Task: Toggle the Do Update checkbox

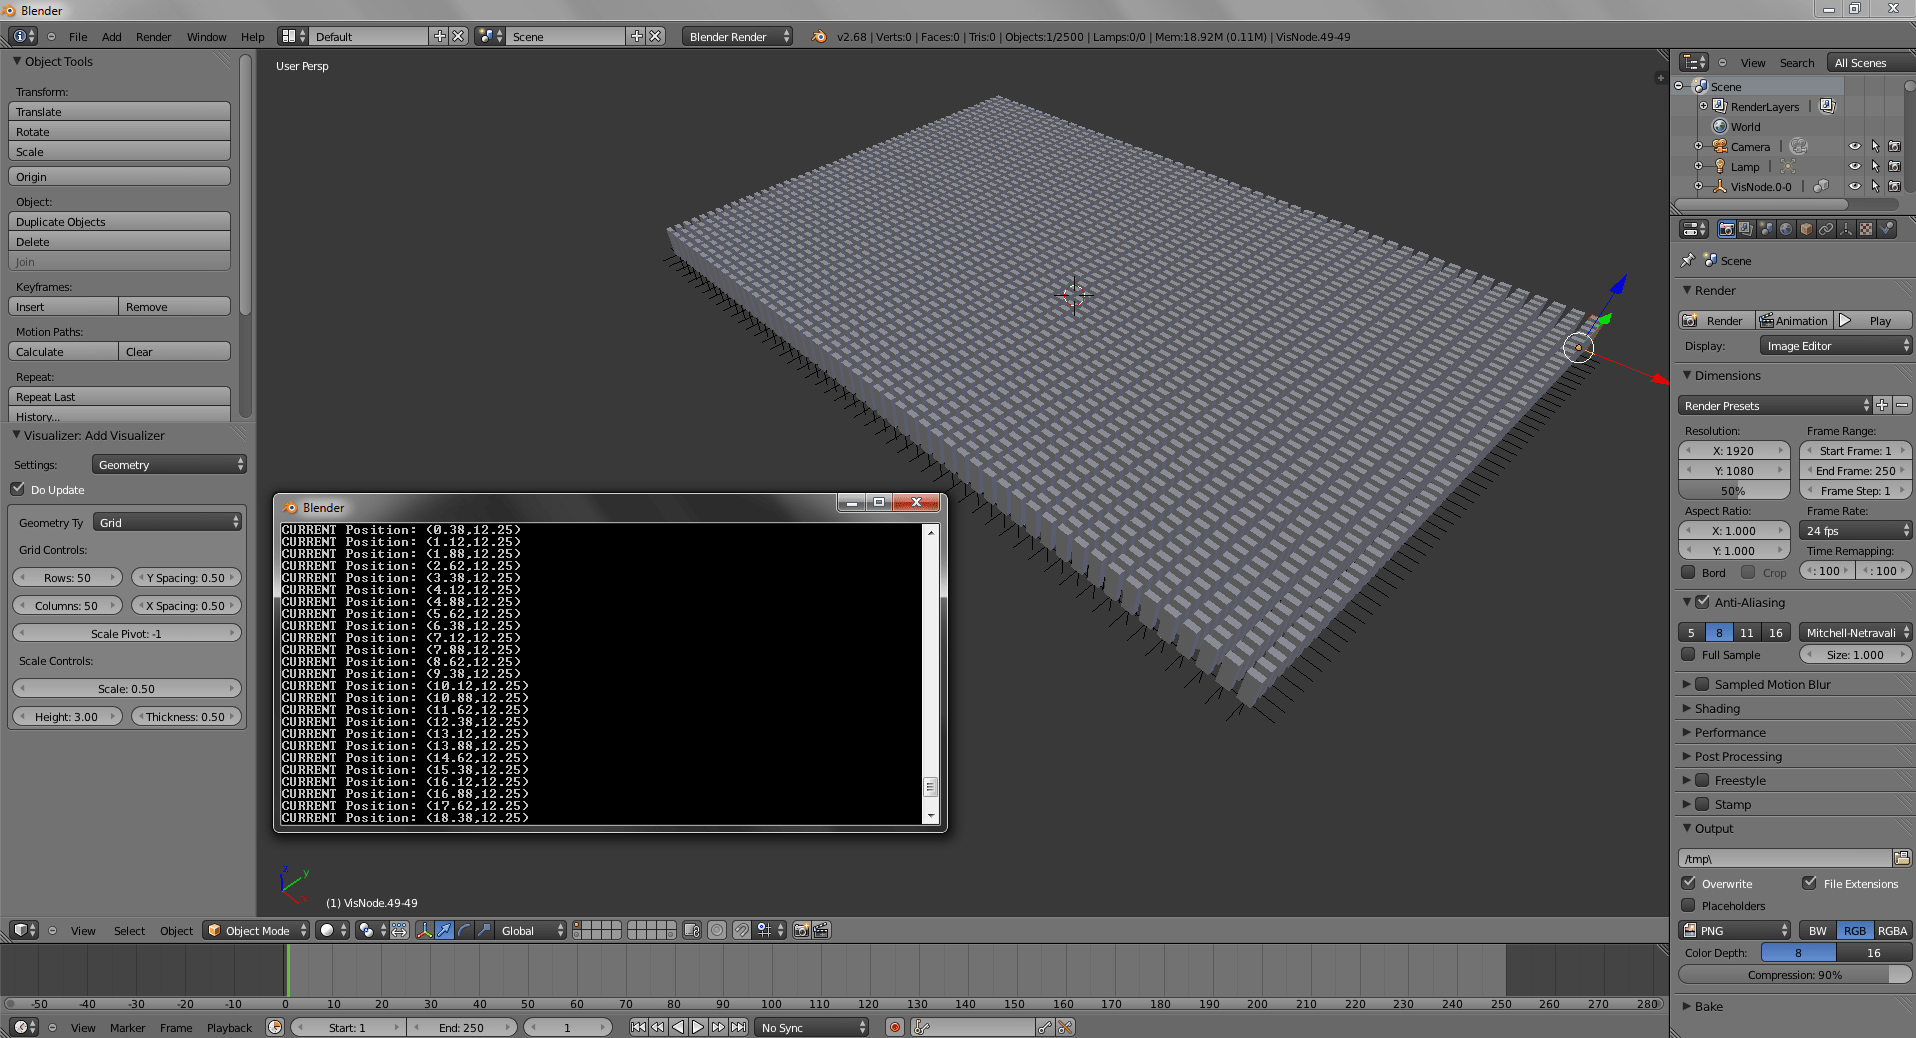Action: point(18,489)
